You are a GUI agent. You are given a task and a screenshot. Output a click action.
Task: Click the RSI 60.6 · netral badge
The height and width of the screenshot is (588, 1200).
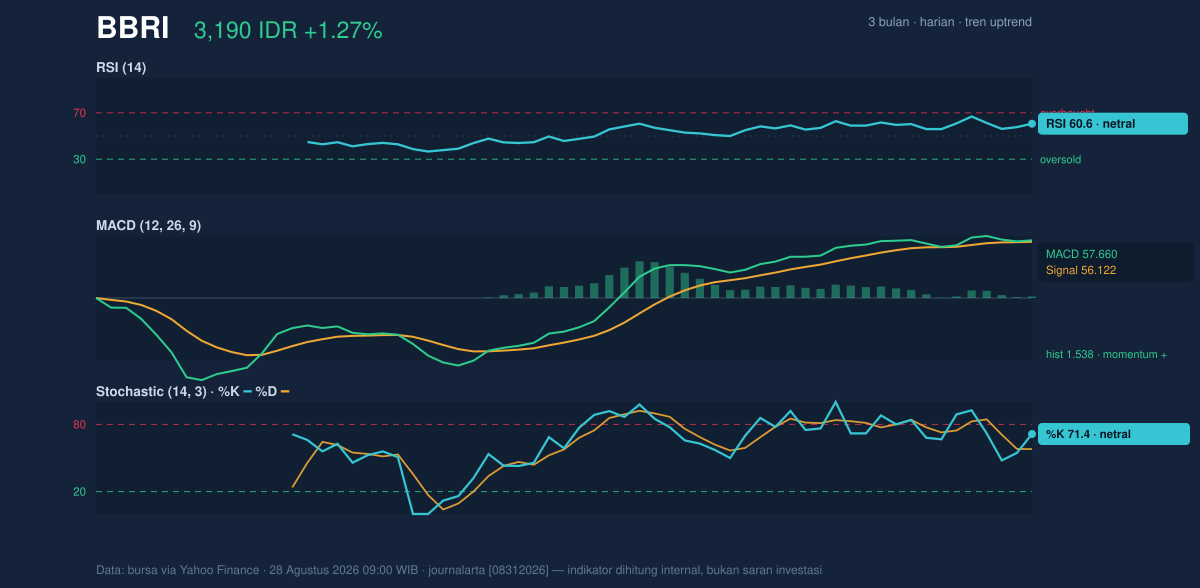click(x=1113, y=124)
